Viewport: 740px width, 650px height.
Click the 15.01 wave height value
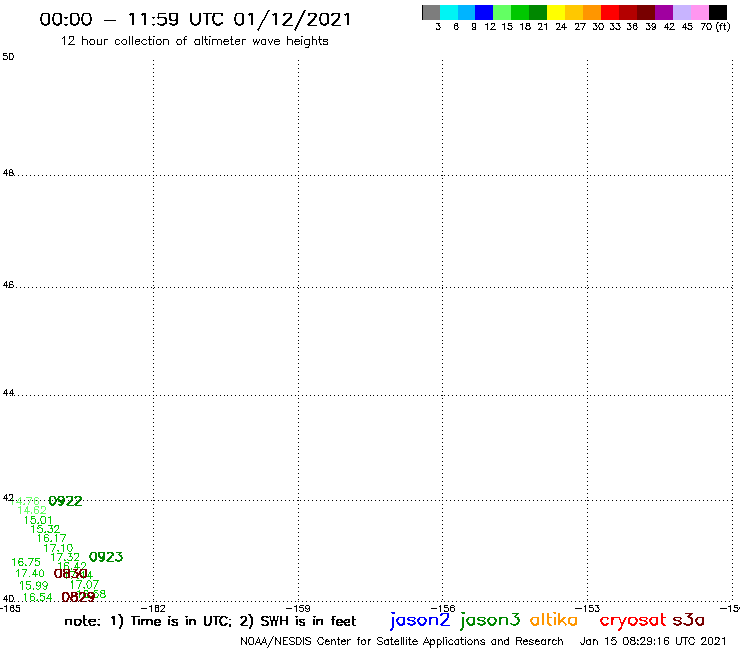coord(38,520)
